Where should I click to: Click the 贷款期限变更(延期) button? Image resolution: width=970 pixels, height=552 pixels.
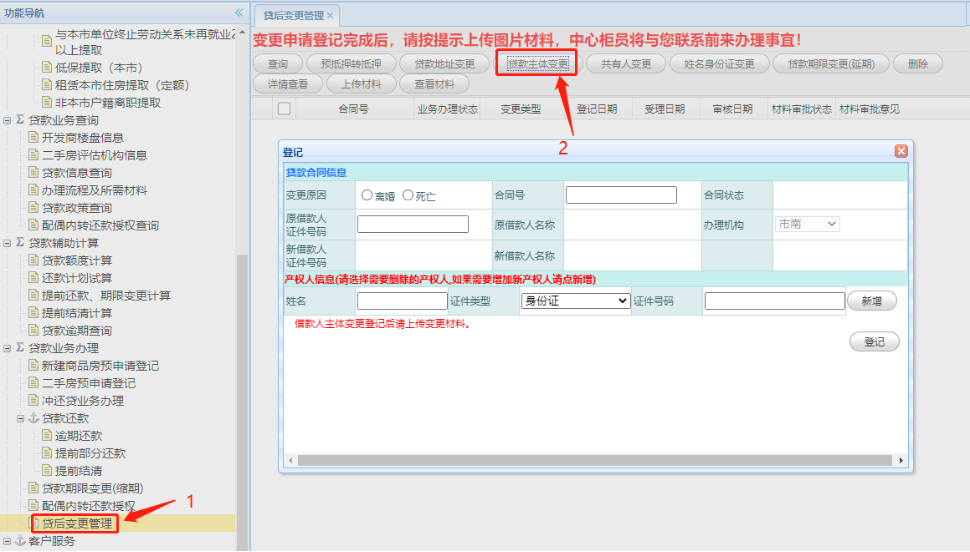tap(831, 64)
